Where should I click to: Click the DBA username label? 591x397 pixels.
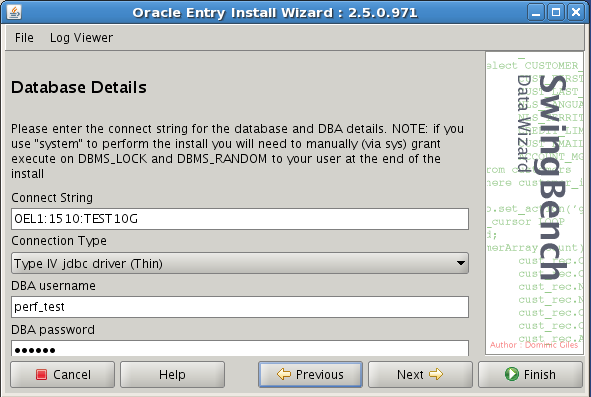click(53, 285)
